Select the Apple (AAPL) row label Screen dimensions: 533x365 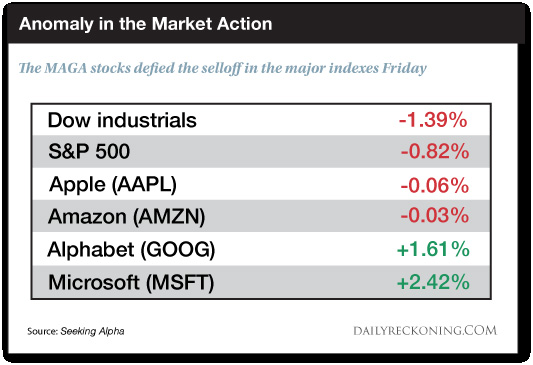[113, 185]
